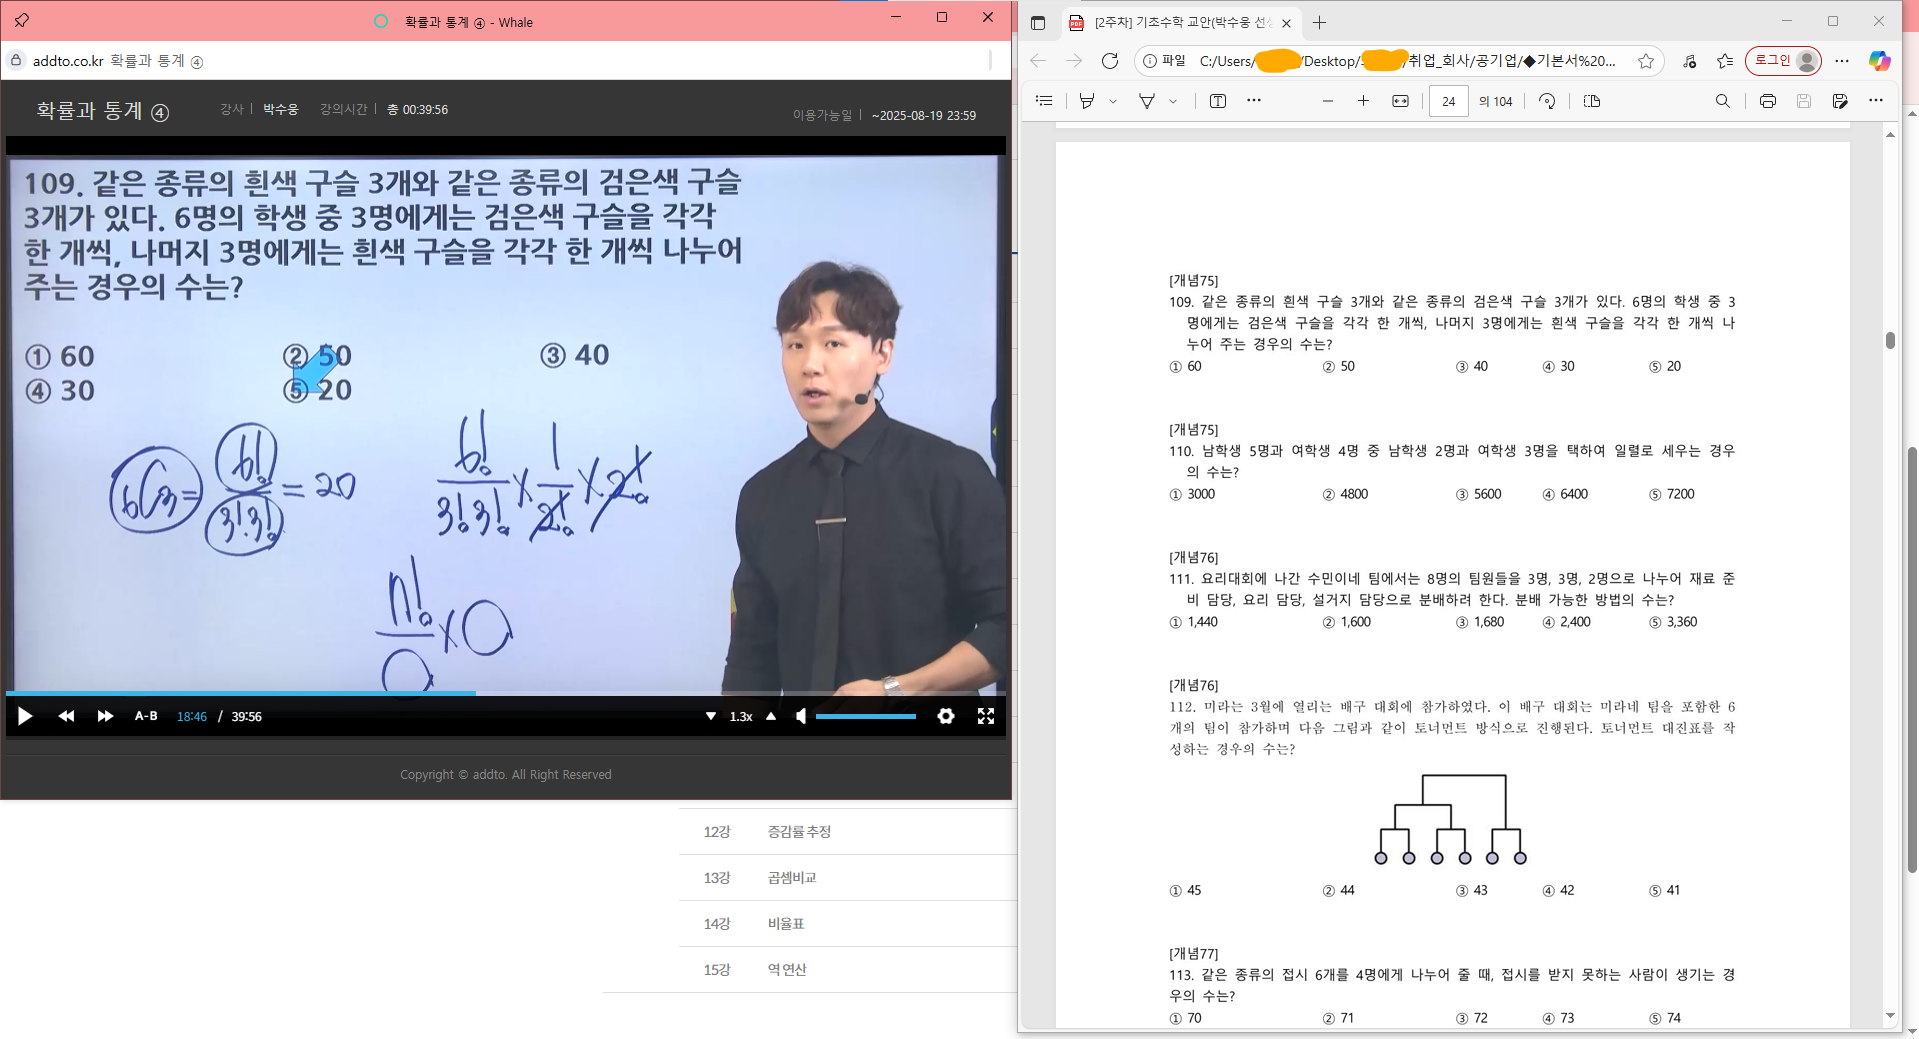Expand the PDF draw tool dropdown arrow
Image resolution: width=1919 pixels, height=1039 pixels.
(1173, 101)
